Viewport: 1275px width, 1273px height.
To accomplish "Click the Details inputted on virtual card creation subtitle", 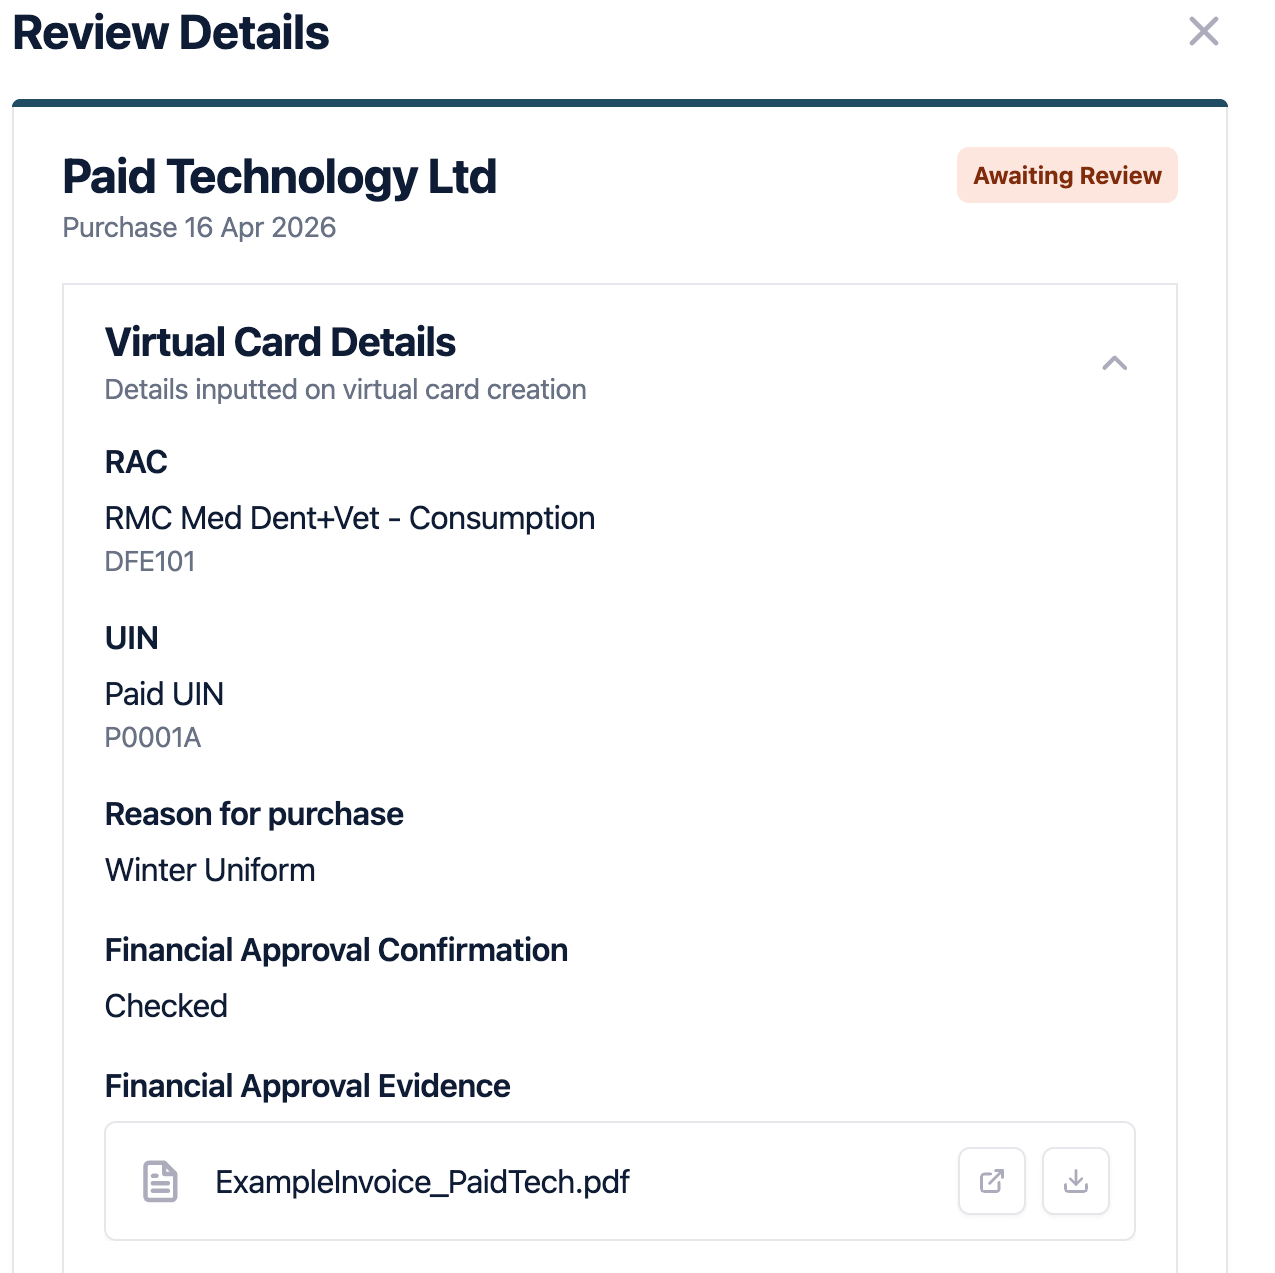I will pyautogui.click(x=345, y=390).
